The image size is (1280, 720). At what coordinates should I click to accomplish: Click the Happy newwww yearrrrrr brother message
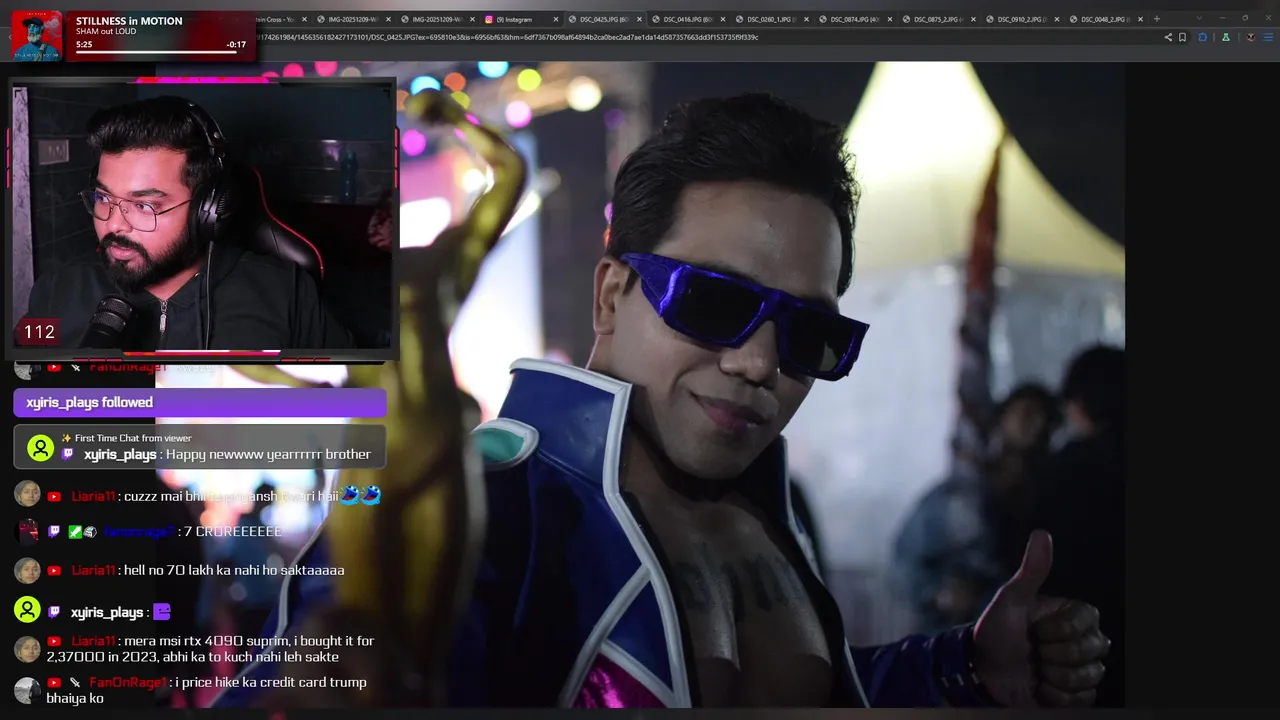click(268, 454)
